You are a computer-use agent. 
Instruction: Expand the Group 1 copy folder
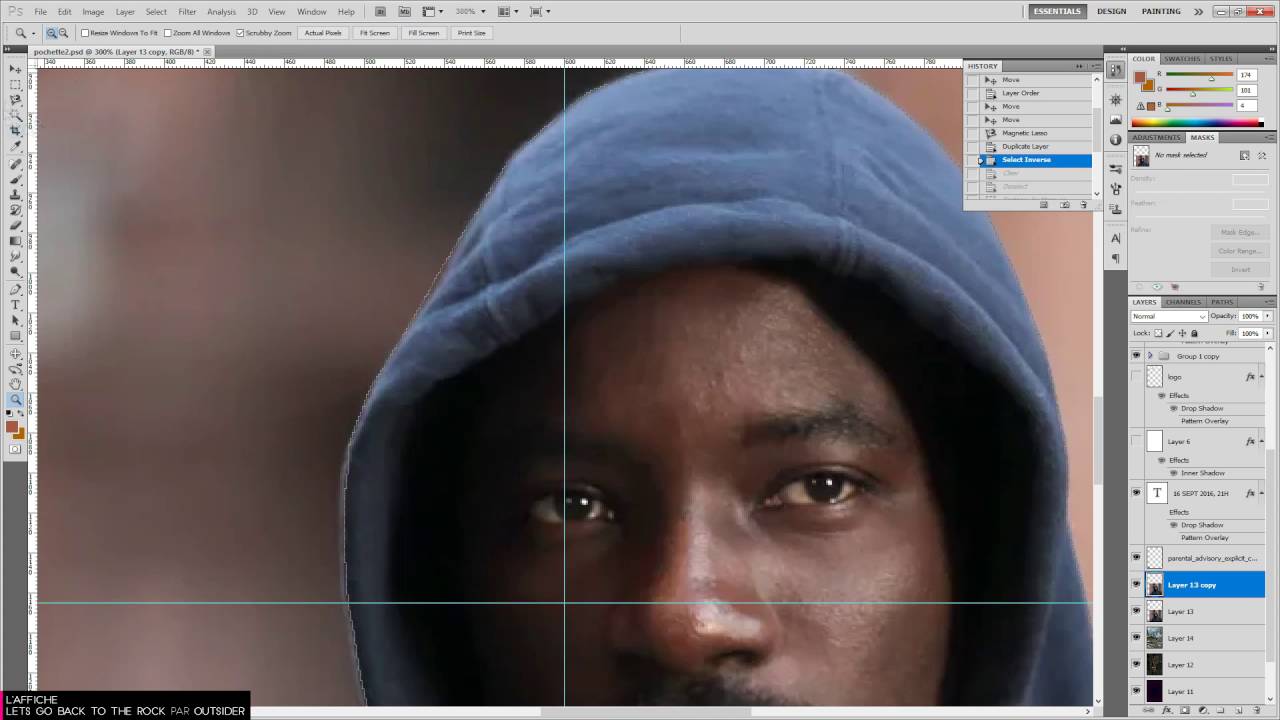[1150, 356]
